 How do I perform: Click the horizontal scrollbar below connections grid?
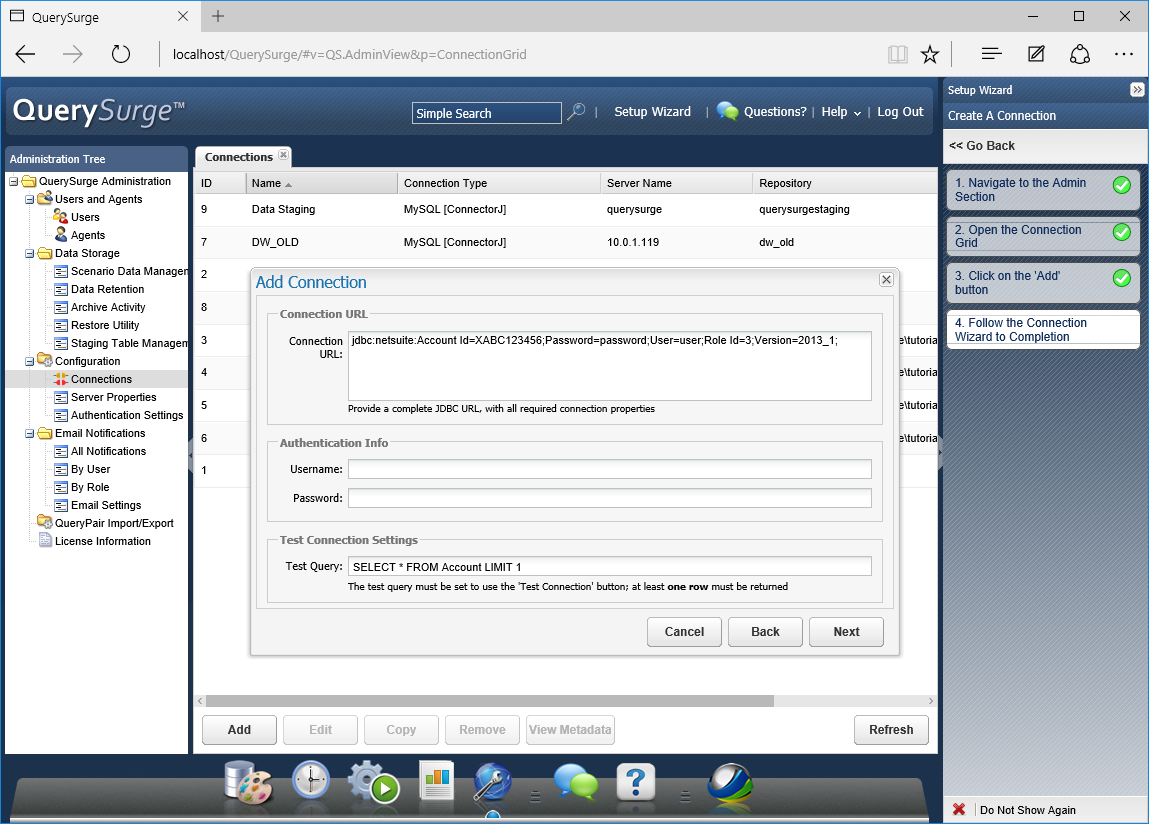click(x=489, y=701)
